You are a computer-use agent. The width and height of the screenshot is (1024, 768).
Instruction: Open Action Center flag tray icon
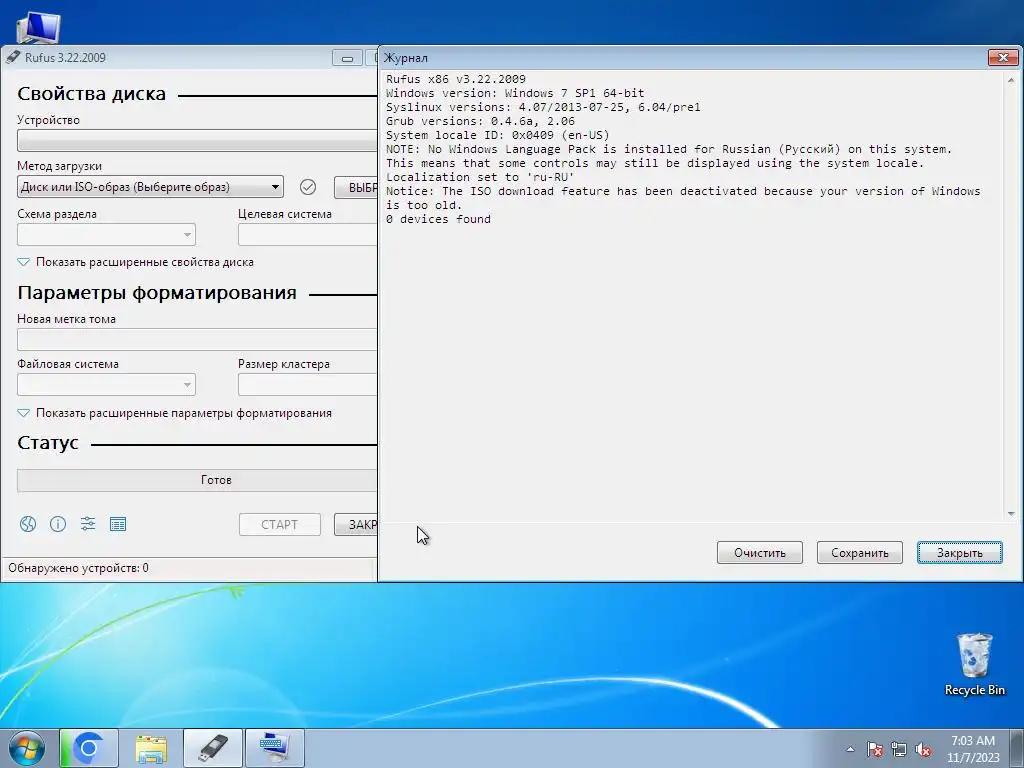click(874, 749)
